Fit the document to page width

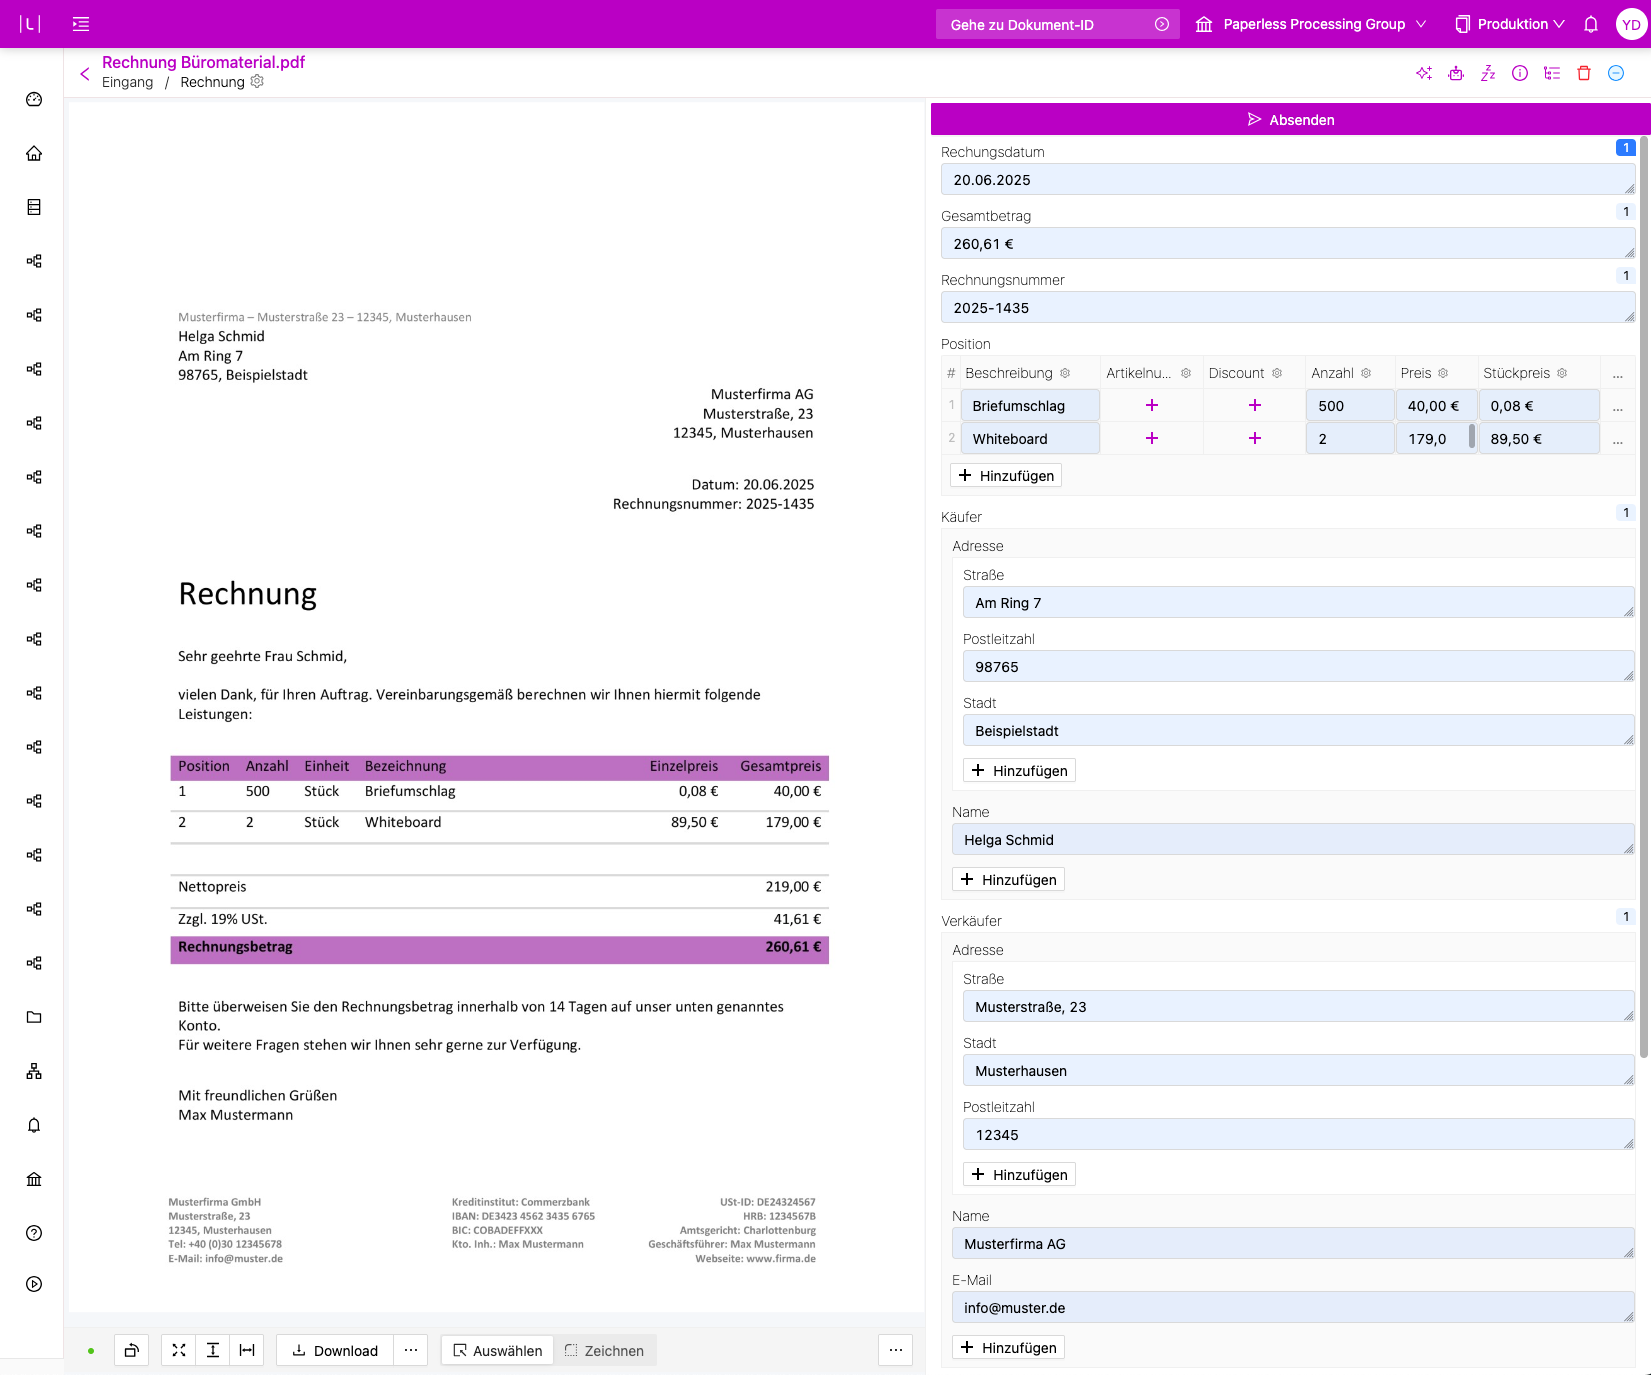[247, 1350]
